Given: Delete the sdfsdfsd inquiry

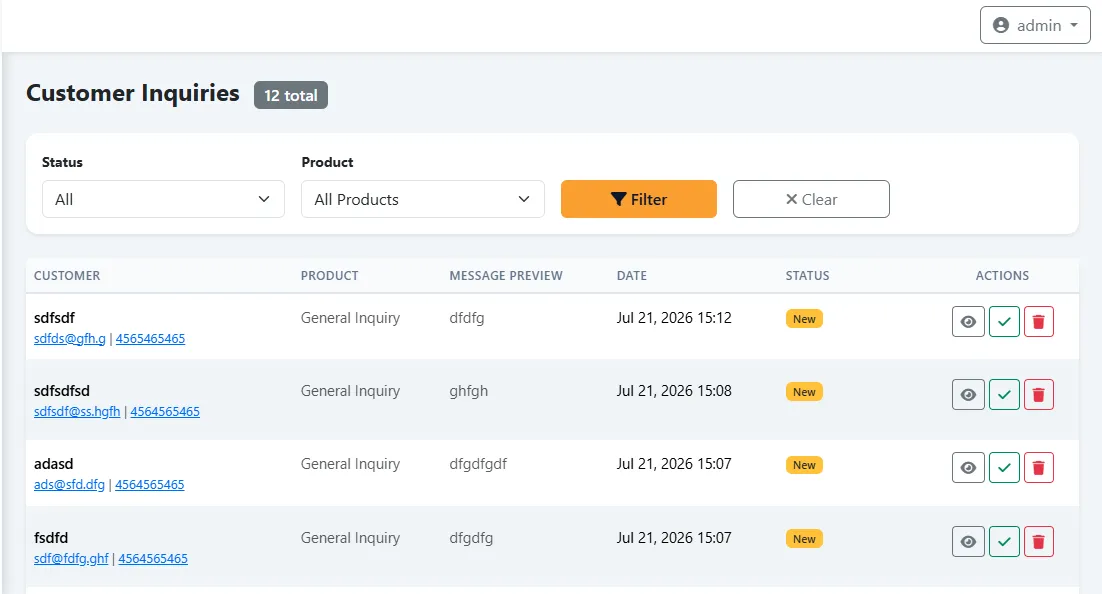Looking at the screenshot, I should point(1039,395).
